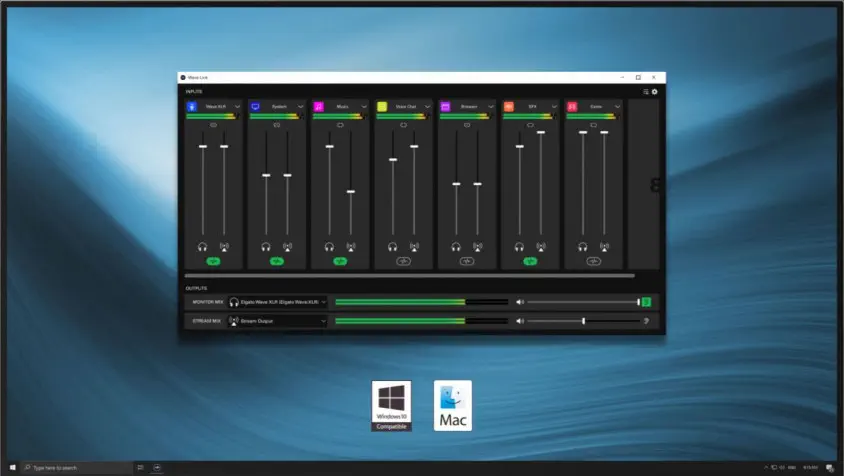Click SFX stream volume fader handle
The height and width of the screenshot is (476, 844).
541,132
